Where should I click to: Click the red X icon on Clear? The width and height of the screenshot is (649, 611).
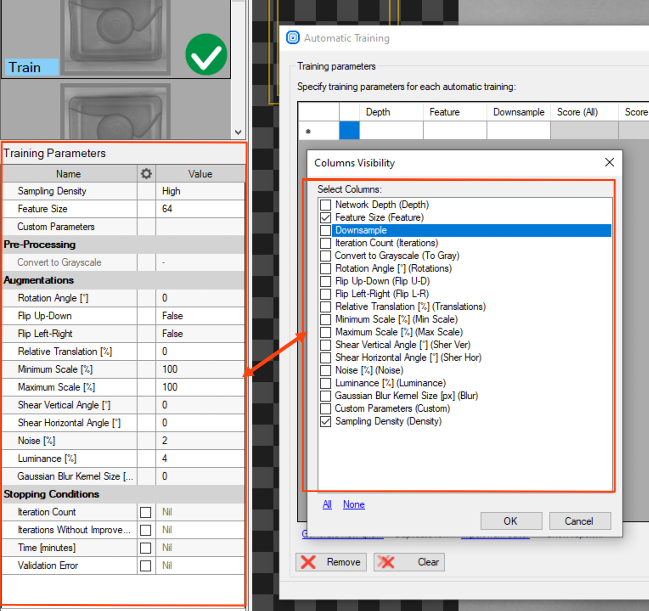point(386,562)
